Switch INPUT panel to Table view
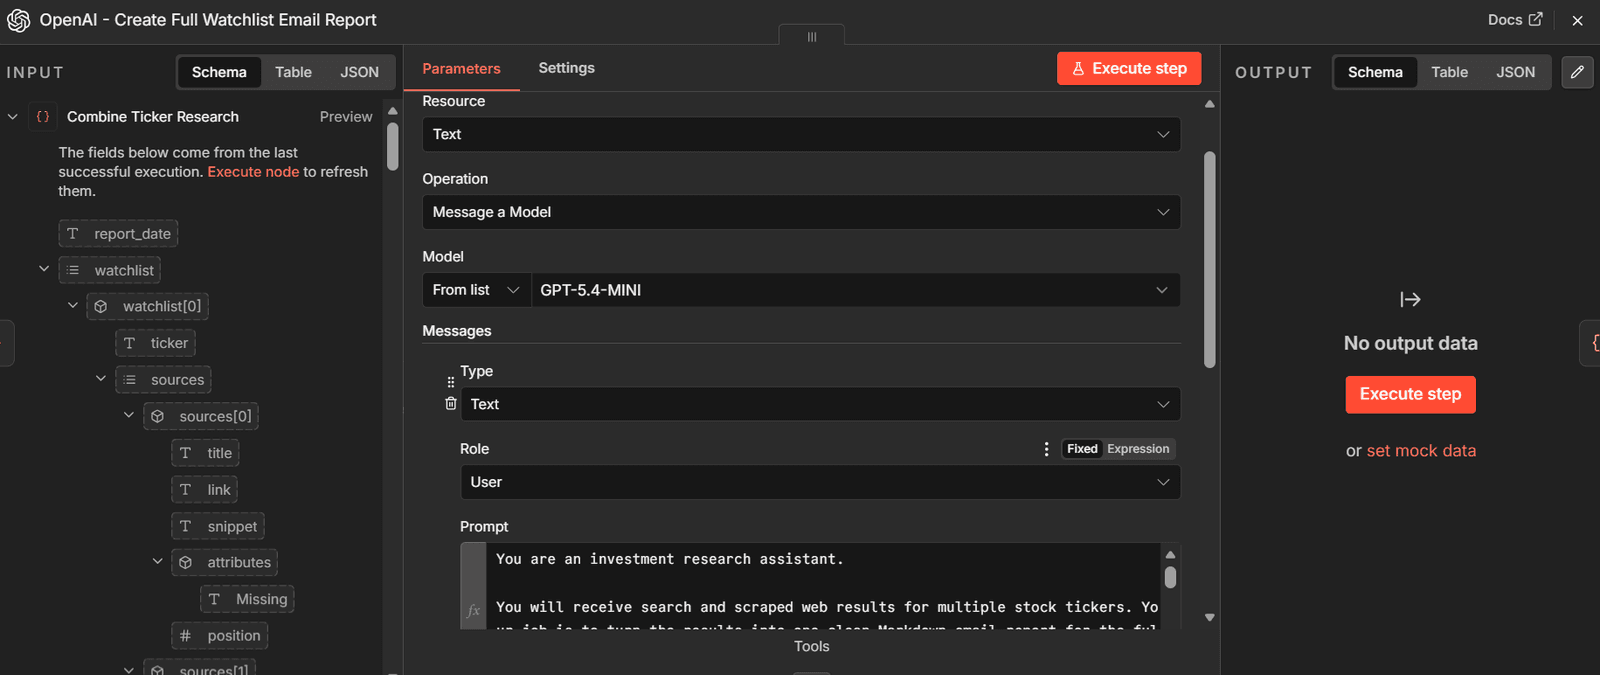1600x675 pixels. coord(293,72)
